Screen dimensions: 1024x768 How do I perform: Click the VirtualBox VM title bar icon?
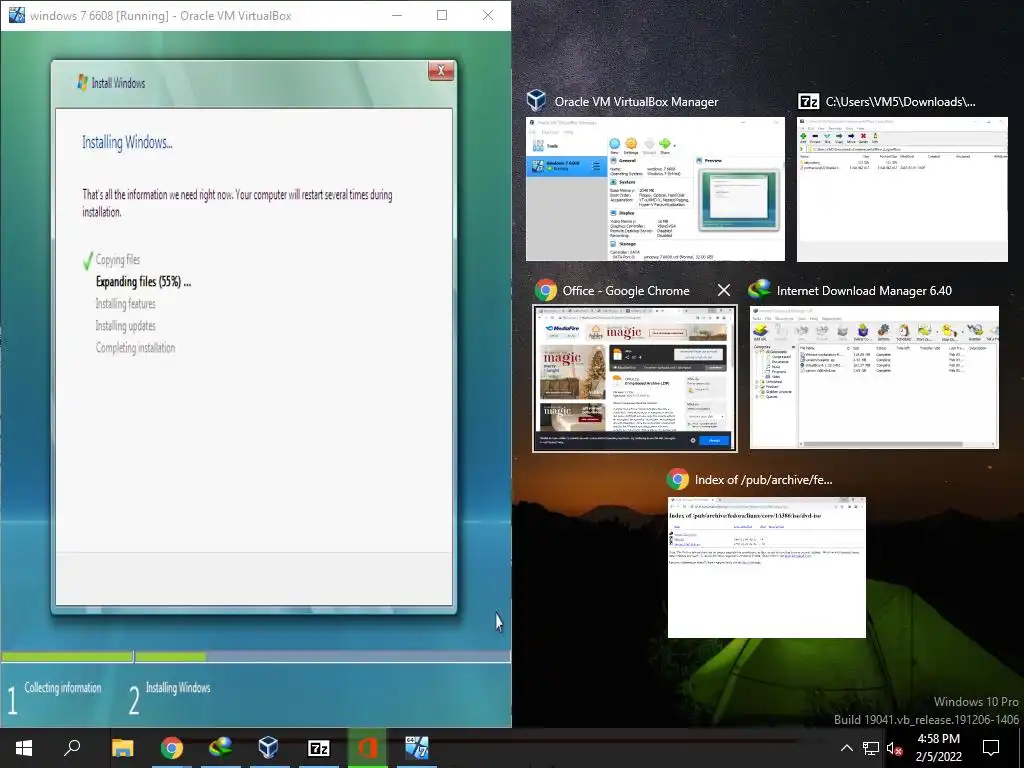pyautogui.click(x=16, y=15)
